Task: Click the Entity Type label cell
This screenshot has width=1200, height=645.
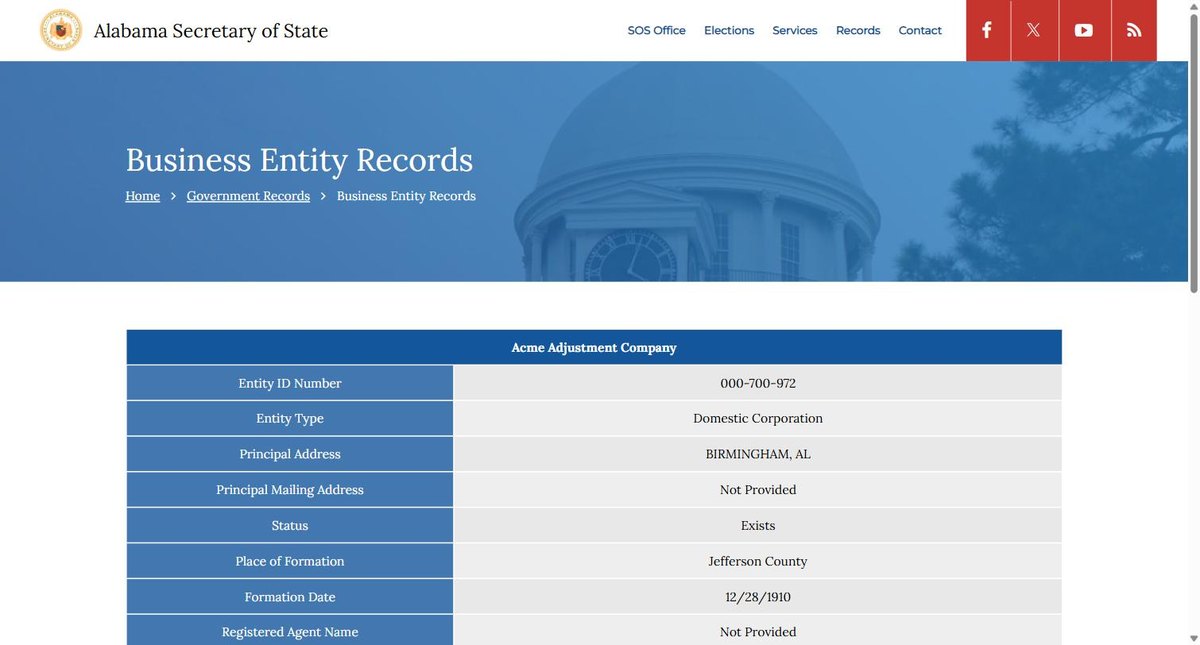Action: point(290,418)
